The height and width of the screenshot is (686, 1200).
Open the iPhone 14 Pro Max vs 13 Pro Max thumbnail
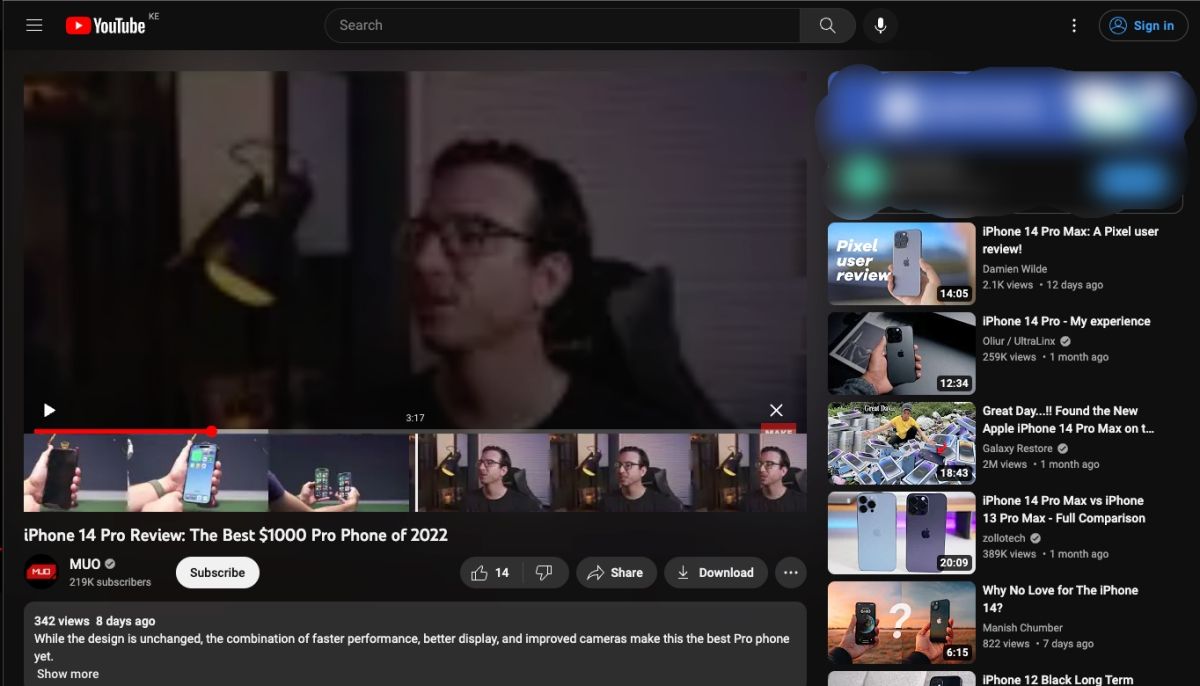pyautogui.click(x=901, y=532)
